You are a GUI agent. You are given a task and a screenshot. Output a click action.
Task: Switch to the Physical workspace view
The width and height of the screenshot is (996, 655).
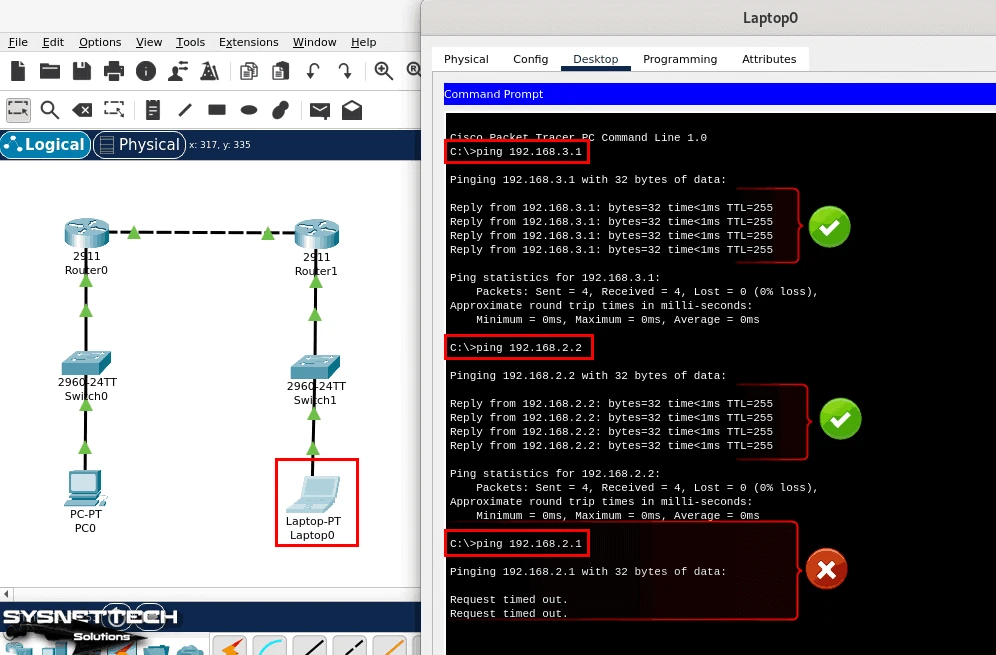(140, 144)
